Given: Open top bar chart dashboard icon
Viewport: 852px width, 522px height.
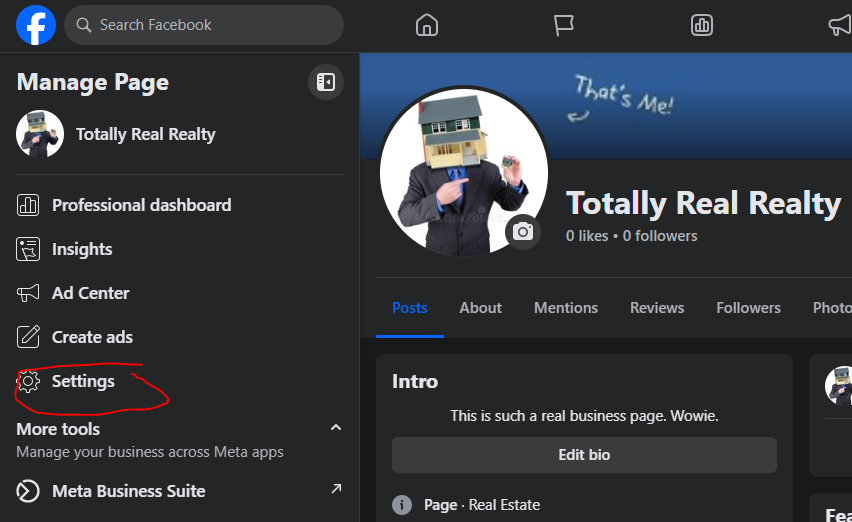Looking at the screenshot, I should (701, 25).
